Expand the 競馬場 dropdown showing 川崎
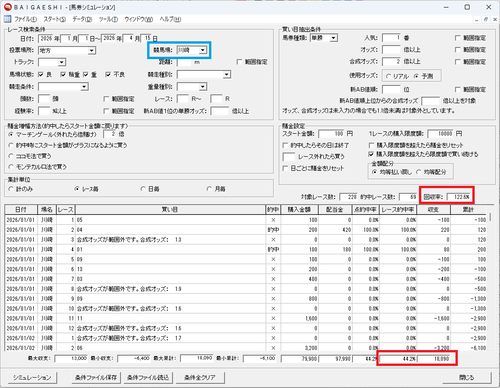 [203, 50]
